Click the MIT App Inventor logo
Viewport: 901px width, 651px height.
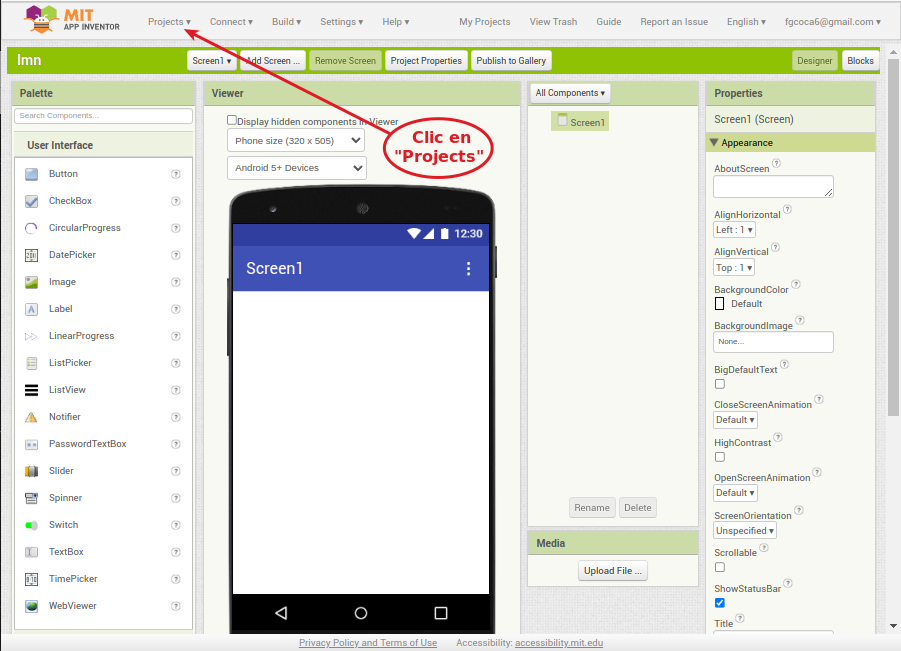(72, 20)
